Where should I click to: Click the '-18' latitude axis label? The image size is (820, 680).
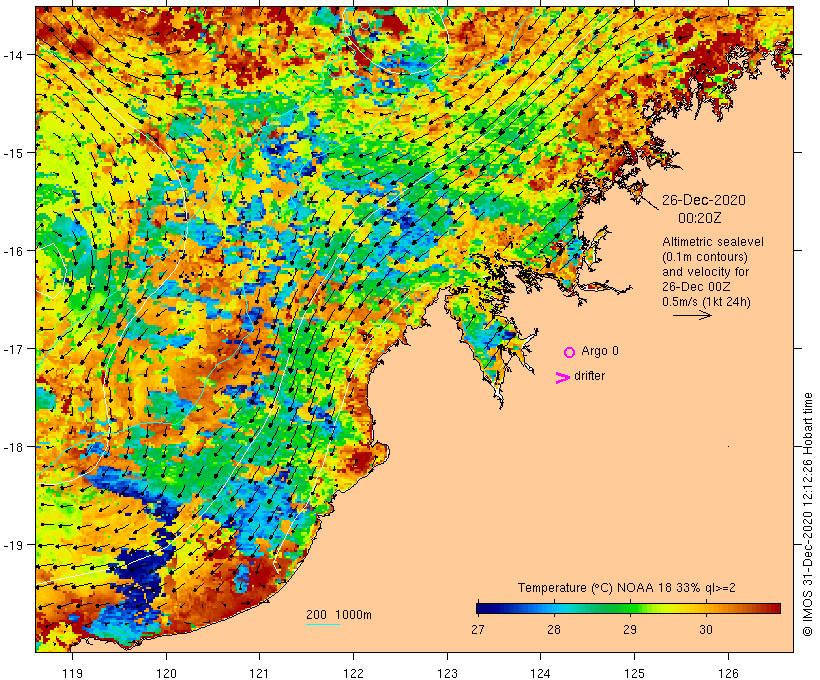click(12, 447)
